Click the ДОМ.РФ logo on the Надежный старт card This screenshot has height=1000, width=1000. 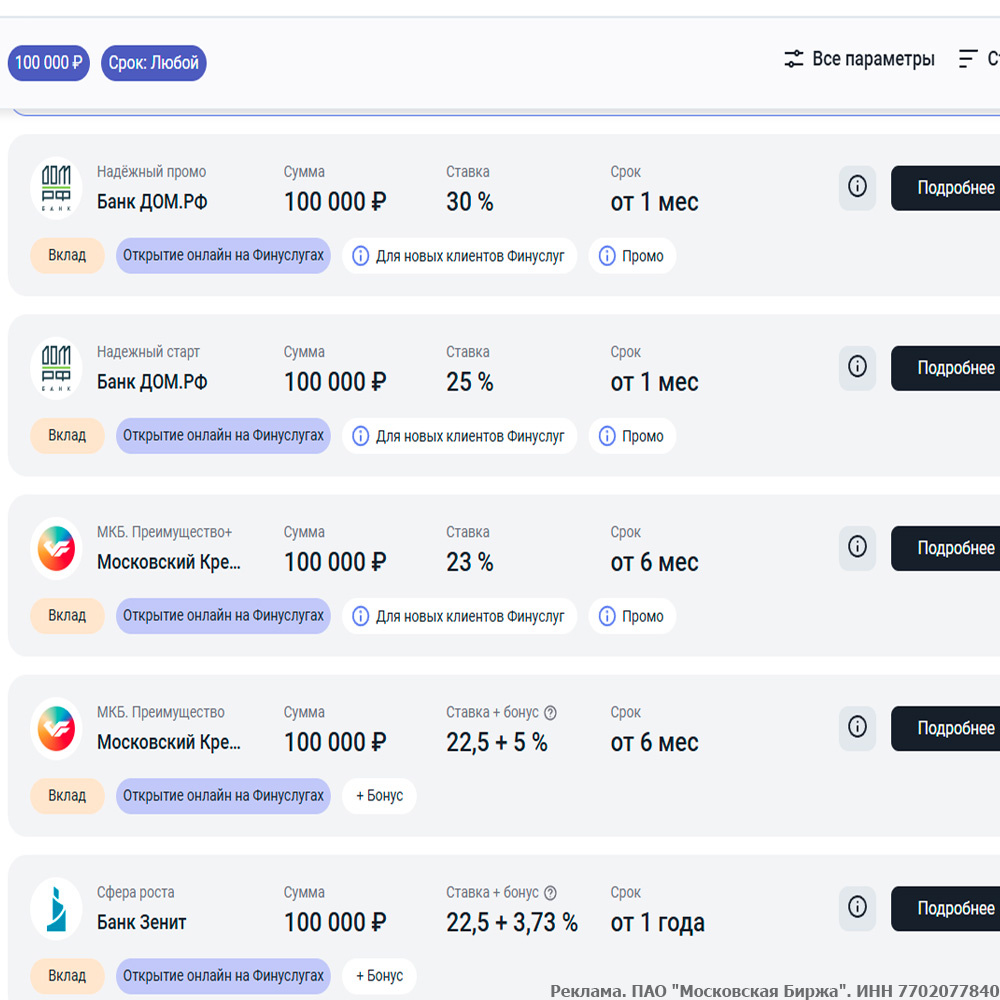pyautogui.click(x=56, y=368)
